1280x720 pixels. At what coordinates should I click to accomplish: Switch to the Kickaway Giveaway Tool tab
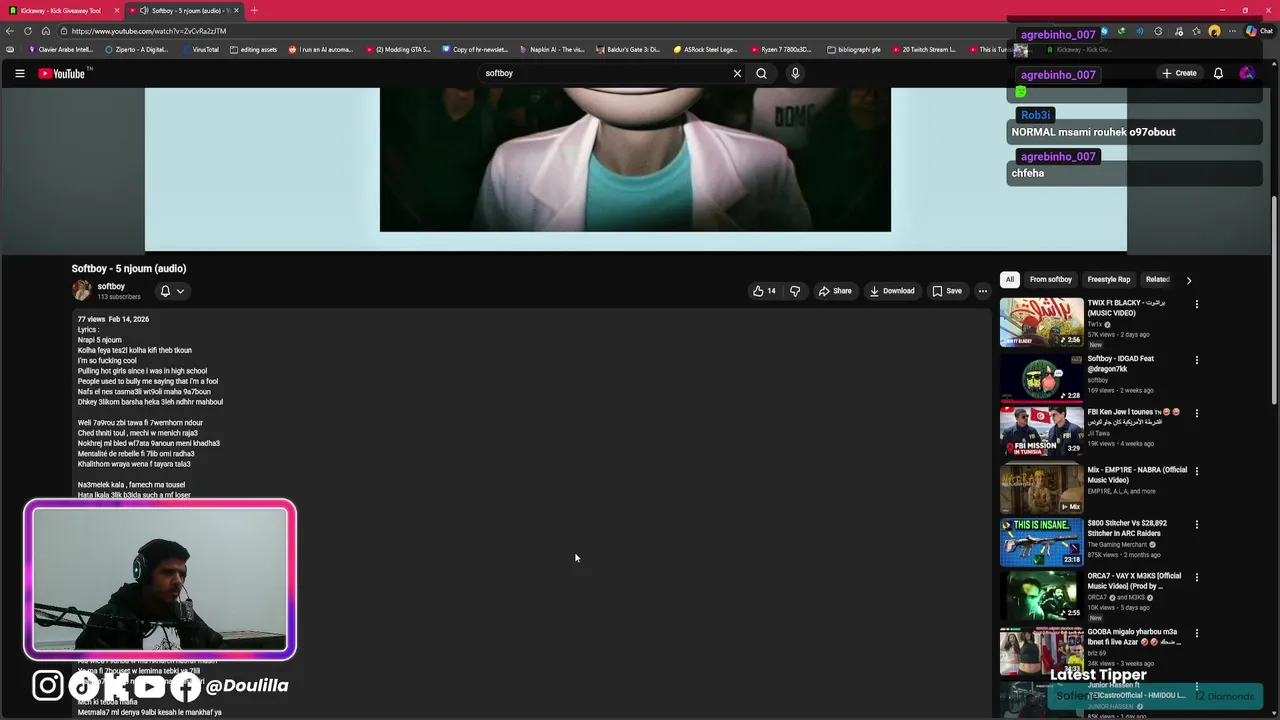[x=60, y=10]
